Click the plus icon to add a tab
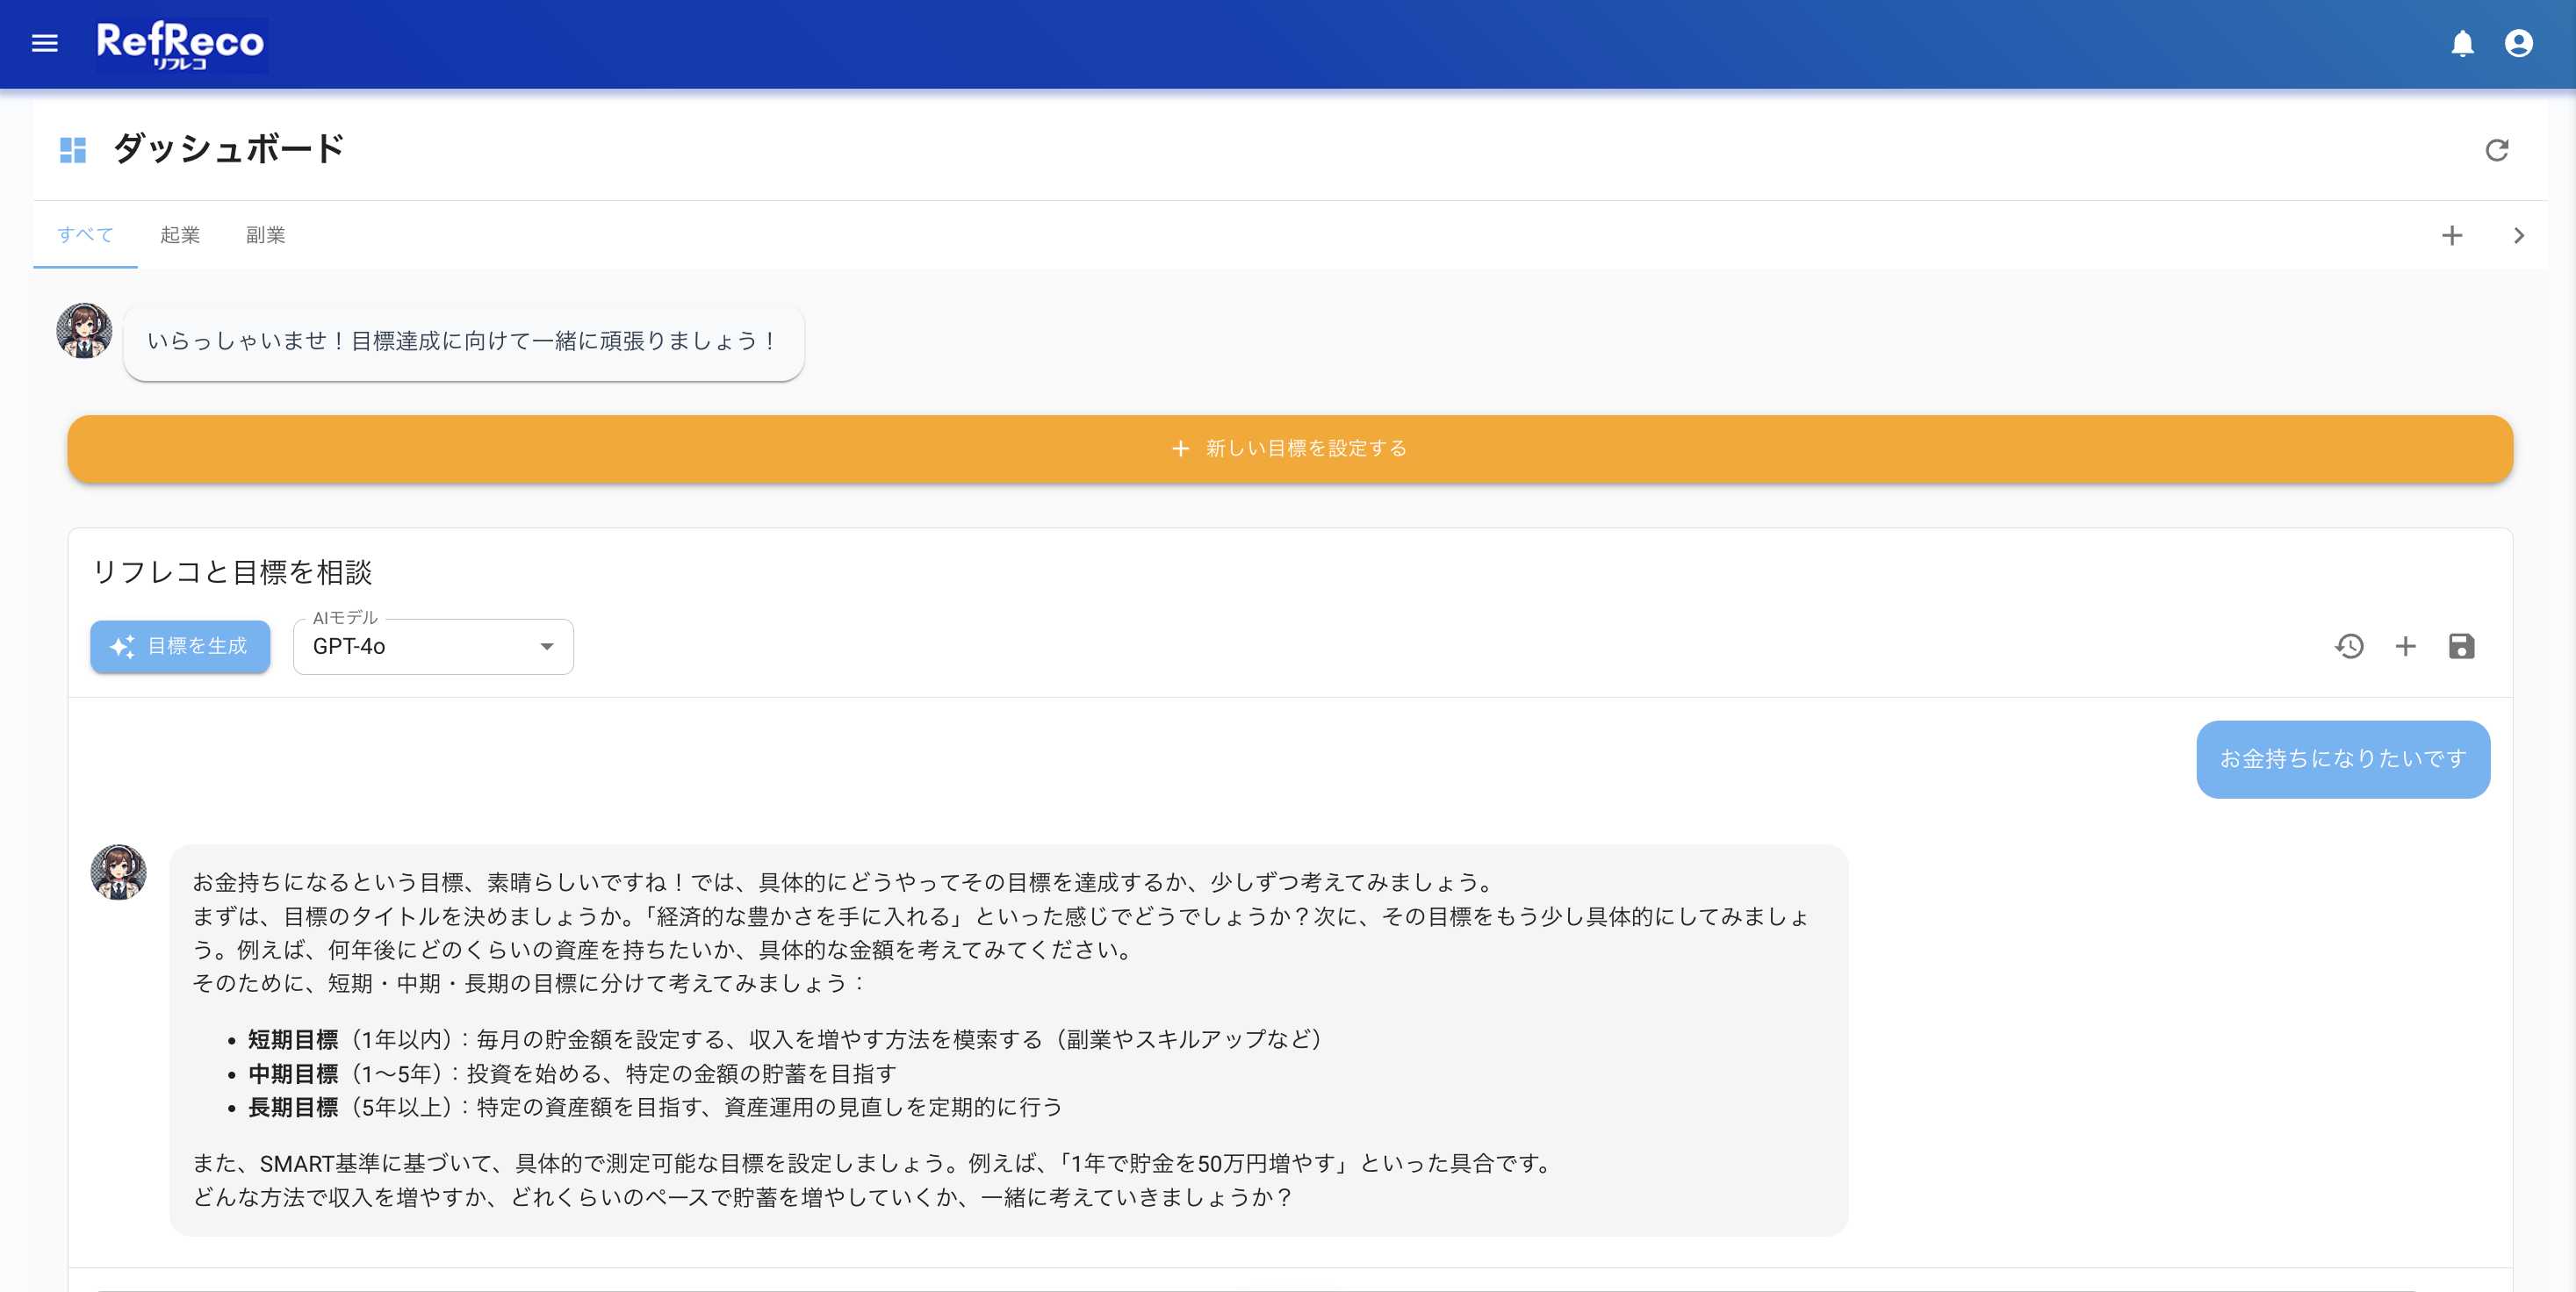2576x1292 pixels. (2452, 236)
